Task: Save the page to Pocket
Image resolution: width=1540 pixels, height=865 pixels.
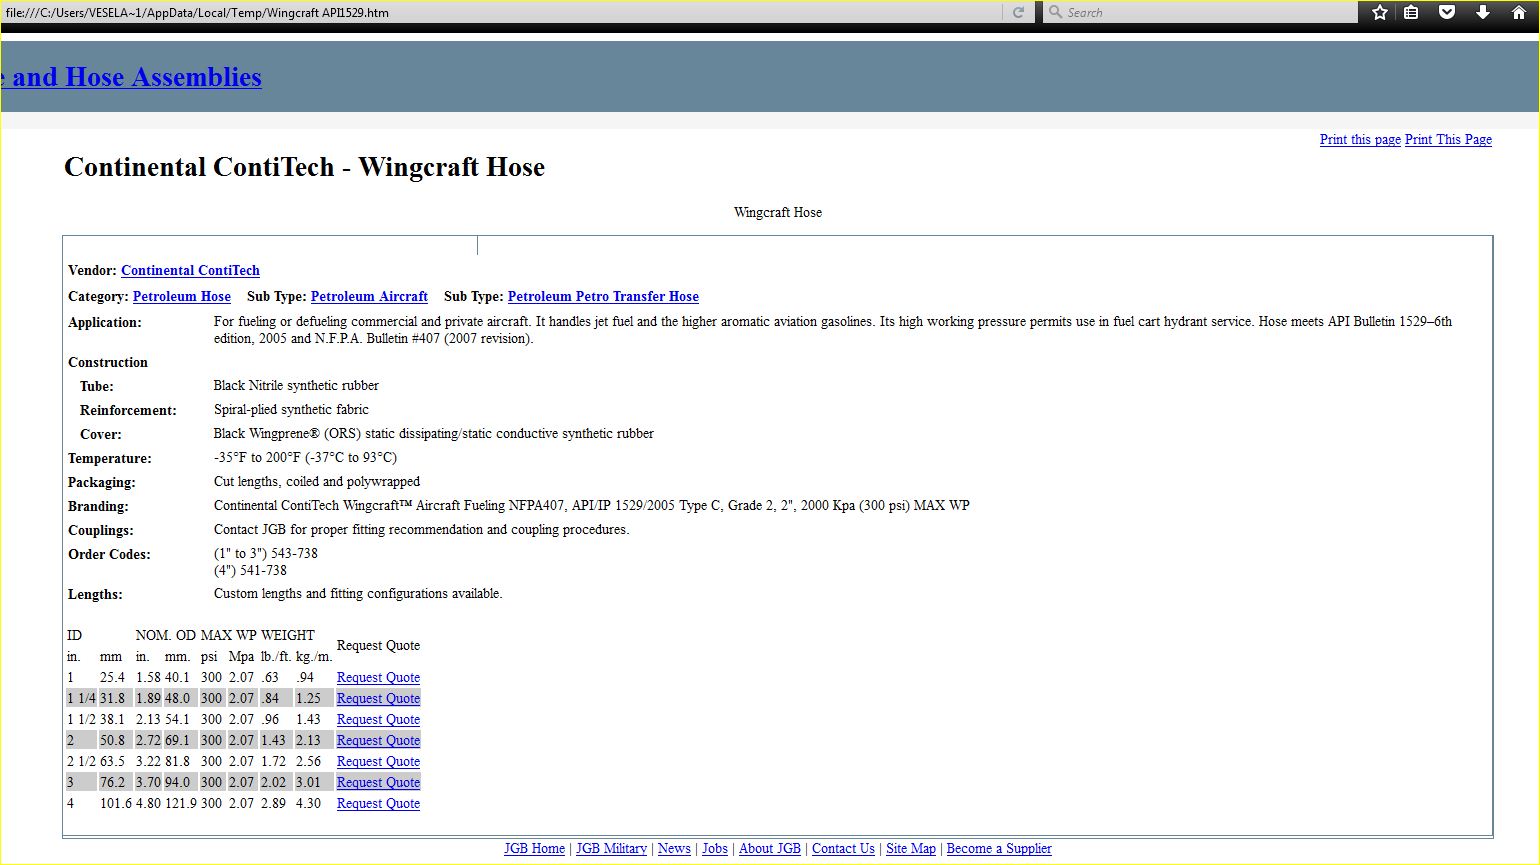Action: click(1447, 12)
